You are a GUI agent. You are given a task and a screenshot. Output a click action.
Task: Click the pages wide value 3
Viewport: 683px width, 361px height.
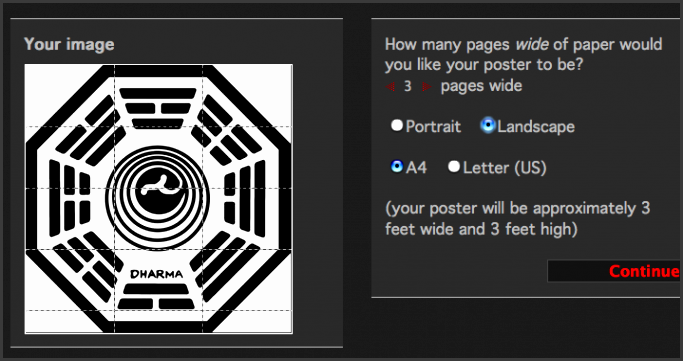point(408,86)
